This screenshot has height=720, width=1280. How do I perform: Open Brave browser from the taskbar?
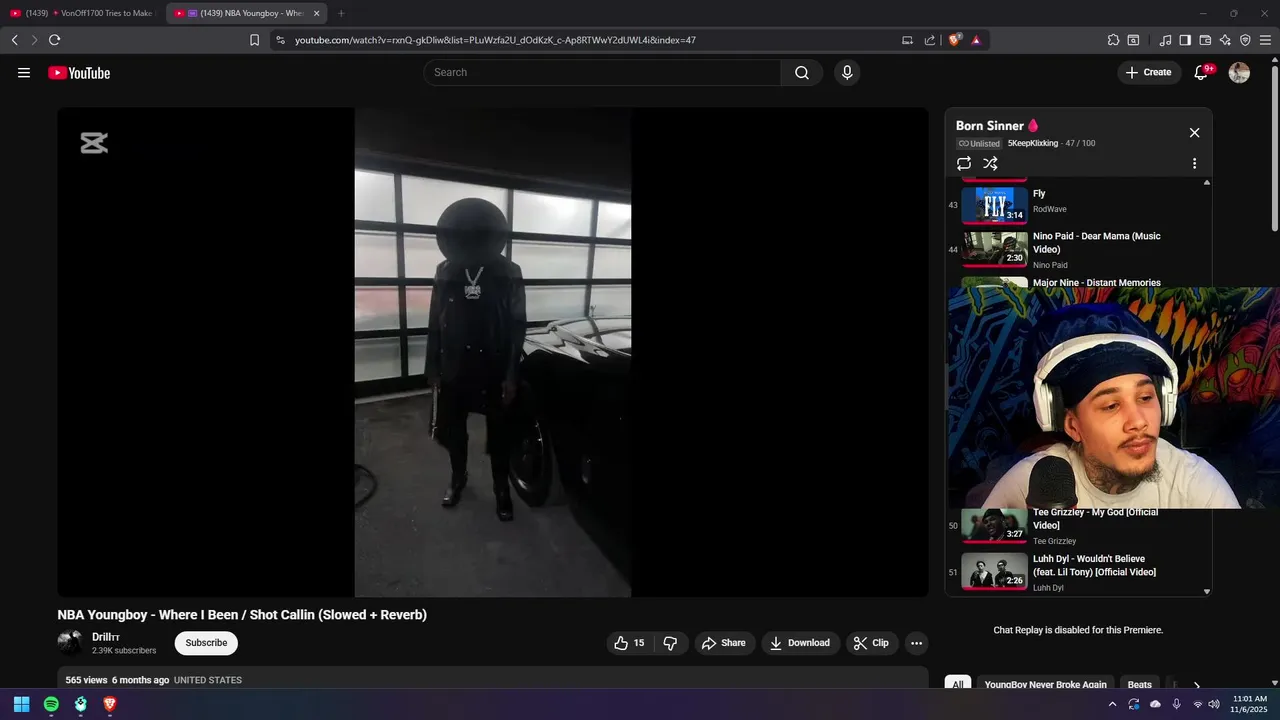pos(110,704)
